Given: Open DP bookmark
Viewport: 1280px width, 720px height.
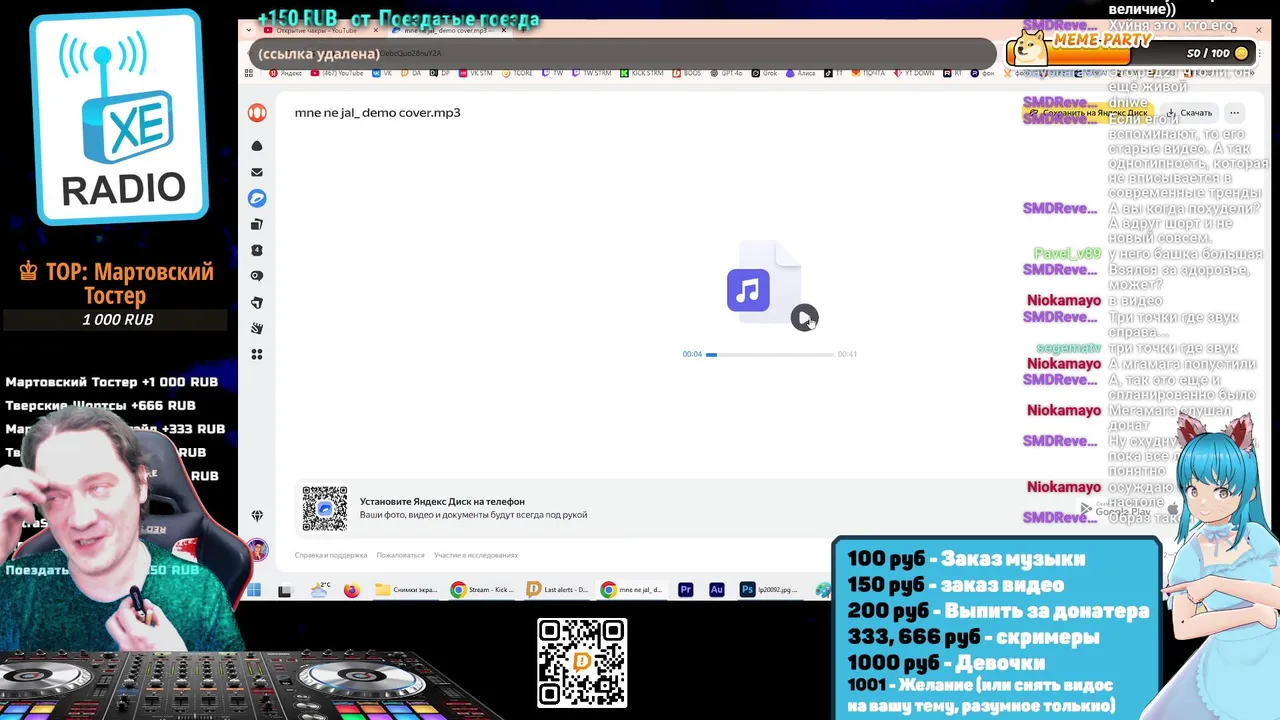Looking at the screenshot, I should point(440,73).
